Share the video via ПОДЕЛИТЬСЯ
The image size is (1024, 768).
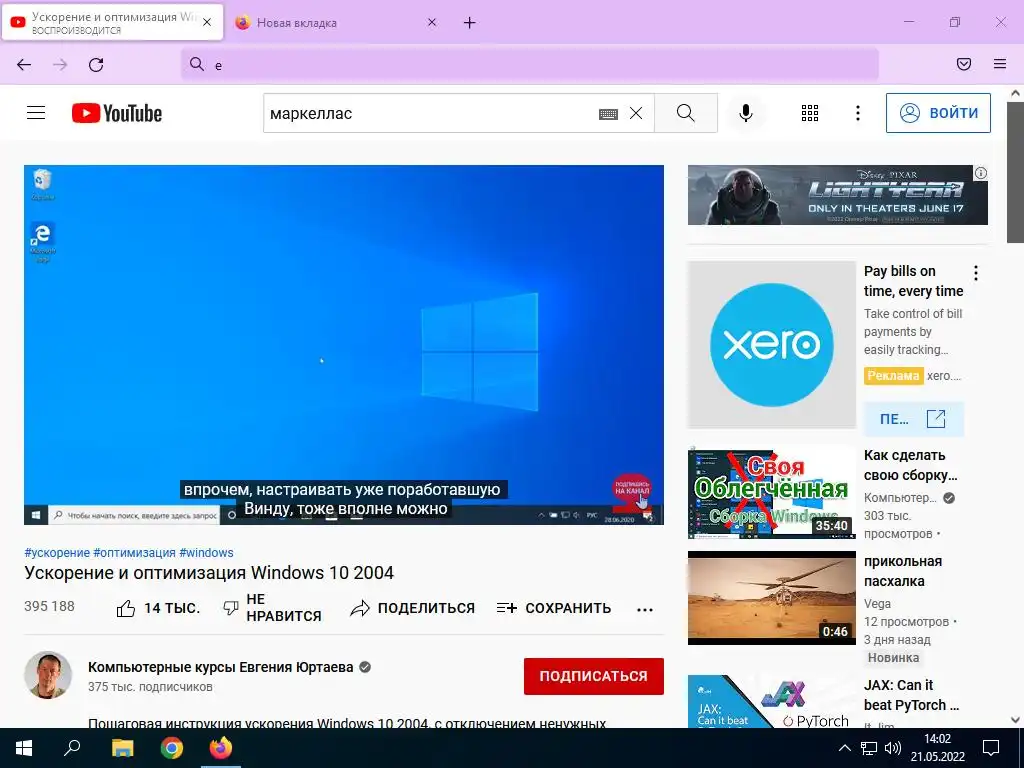[412, 608]
